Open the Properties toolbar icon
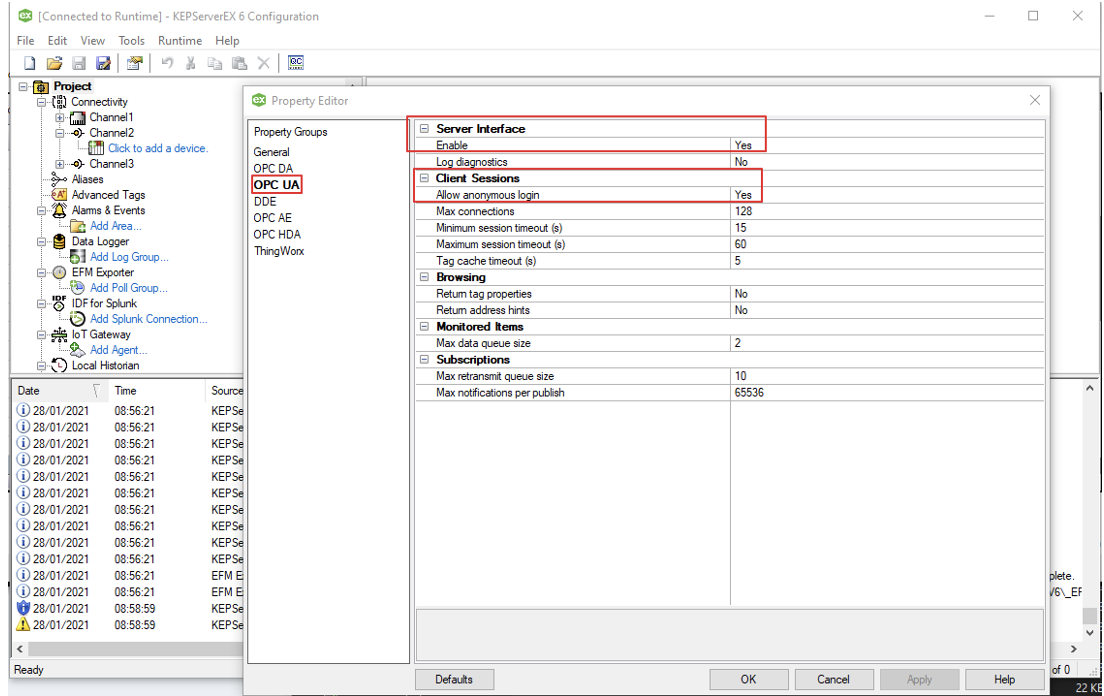This screenshot has height=696, width=1104. [134, 63]
